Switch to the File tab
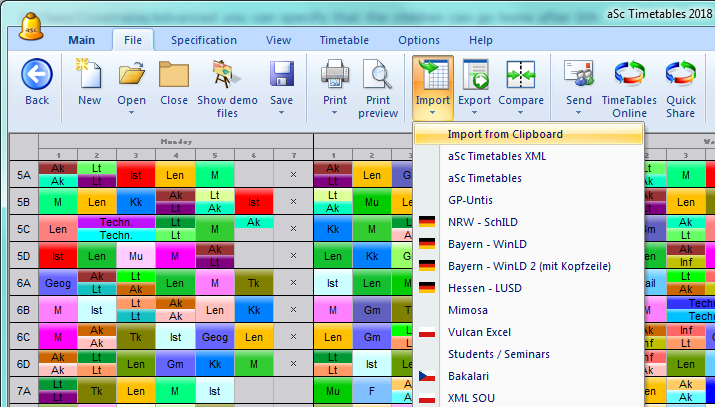 (x=133, y=40)
